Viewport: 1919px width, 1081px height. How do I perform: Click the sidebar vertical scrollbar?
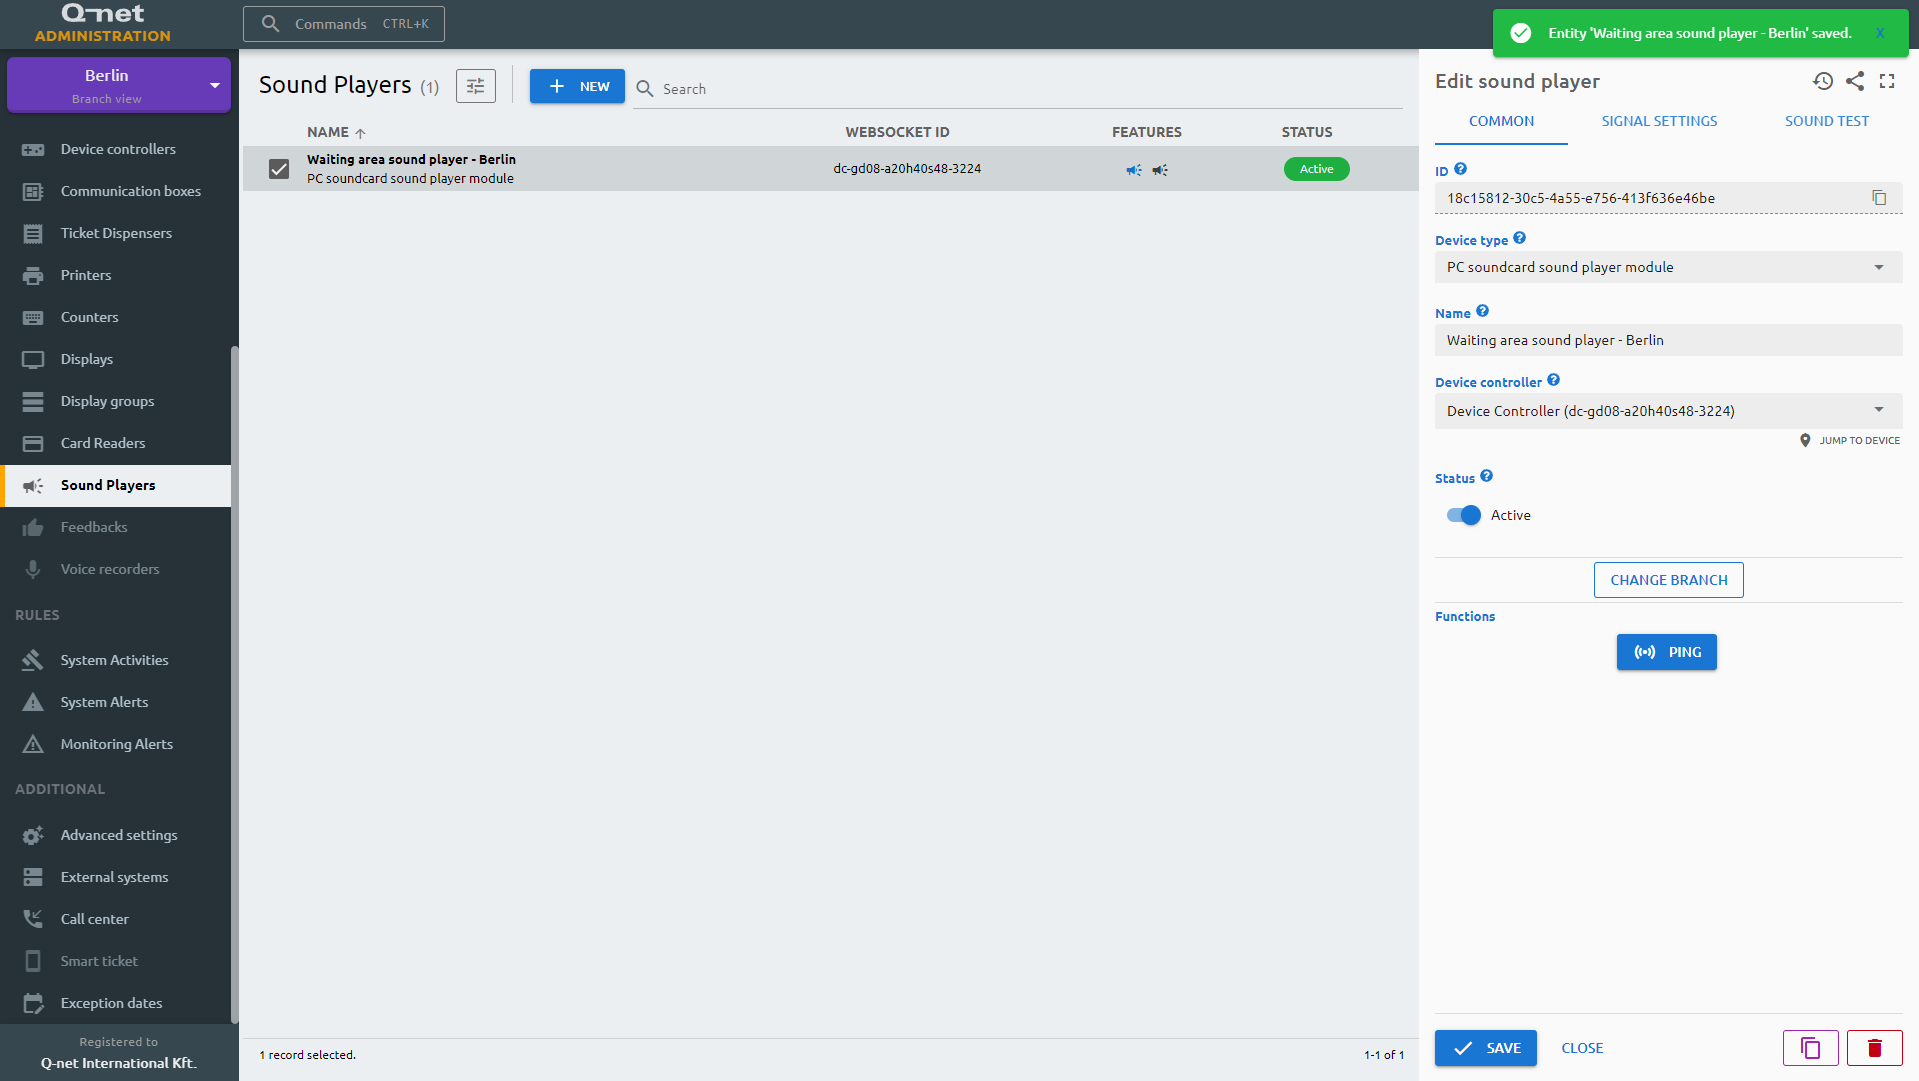click(x=235, y=685)
